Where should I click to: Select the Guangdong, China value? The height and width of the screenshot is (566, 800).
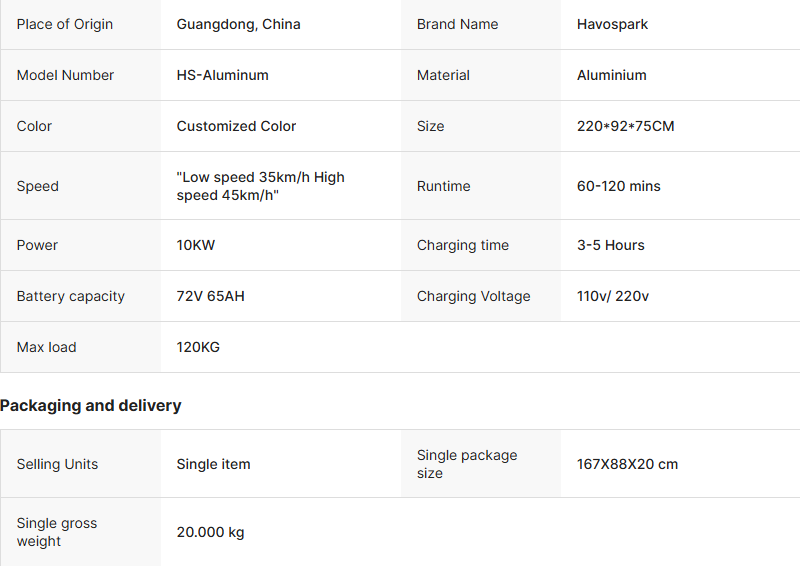click(238, 24)
